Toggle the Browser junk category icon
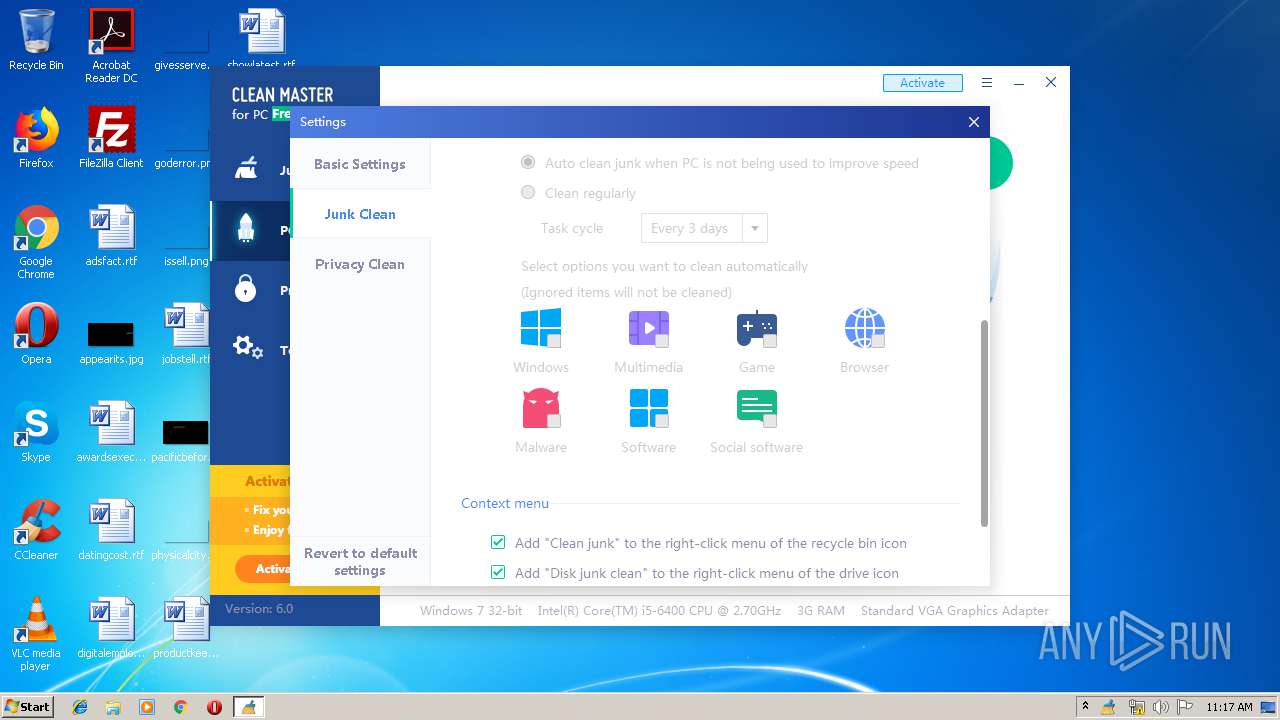The width and height of the screenshot is (1280, 720). click(x=865, y=328)
